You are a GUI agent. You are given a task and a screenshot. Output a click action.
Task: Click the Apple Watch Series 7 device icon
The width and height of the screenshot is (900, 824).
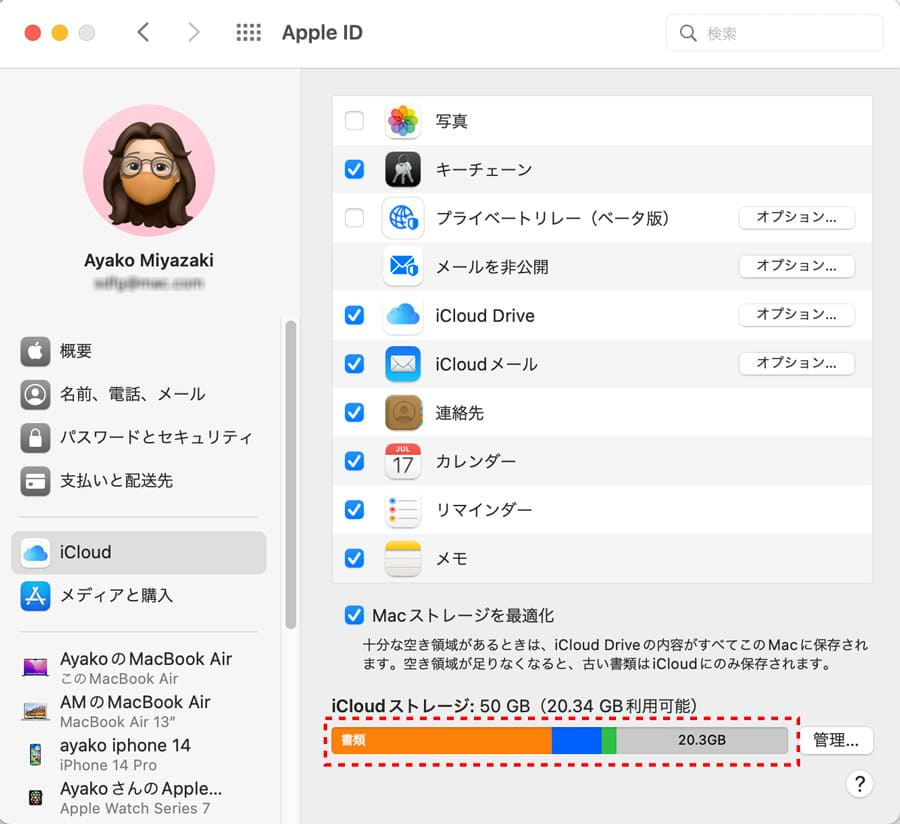[36, 797]
